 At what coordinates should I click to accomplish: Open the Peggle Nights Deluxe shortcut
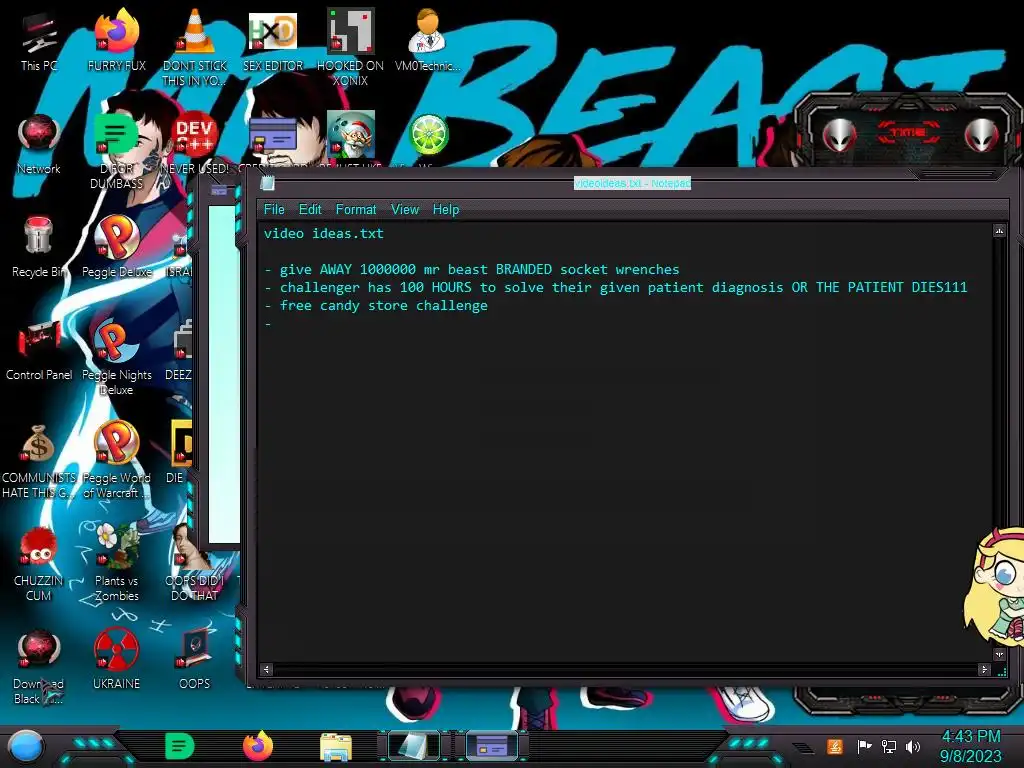click(116, 358)
